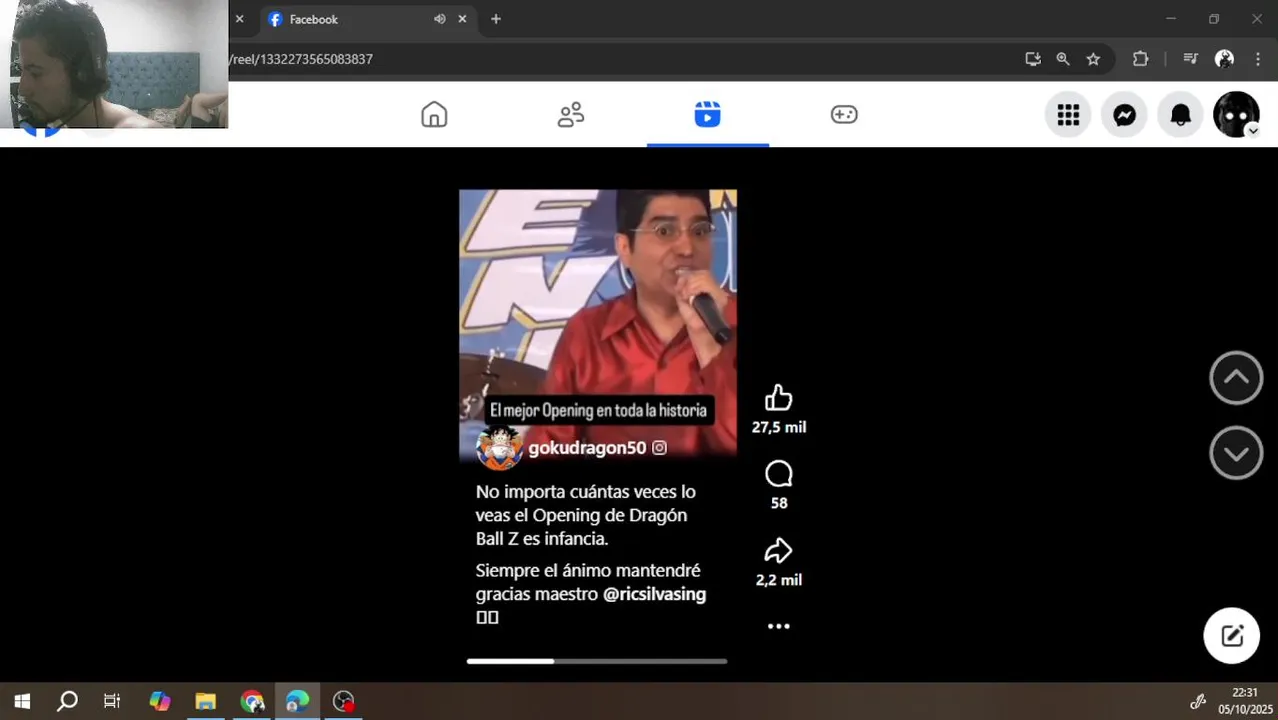Click the pen icon in system tray

point(1197,701)
